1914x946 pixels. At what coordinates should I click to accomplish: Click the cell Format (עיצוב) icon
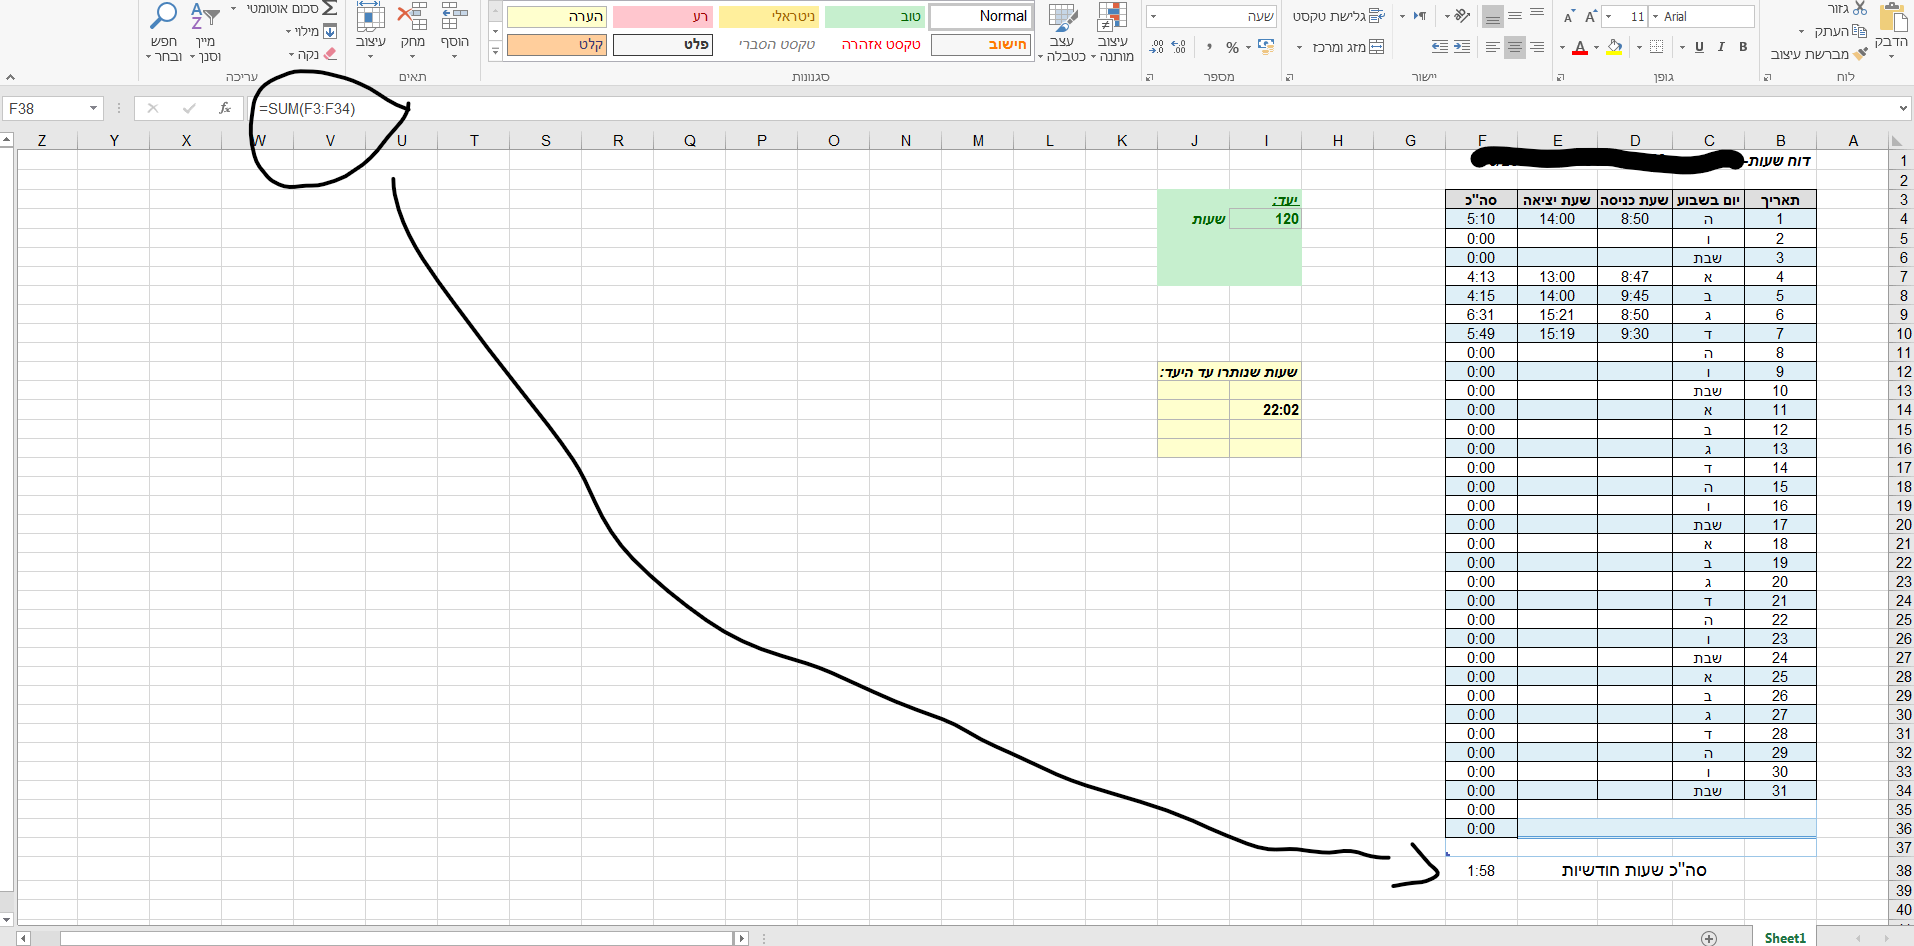[x=370, y=16]
